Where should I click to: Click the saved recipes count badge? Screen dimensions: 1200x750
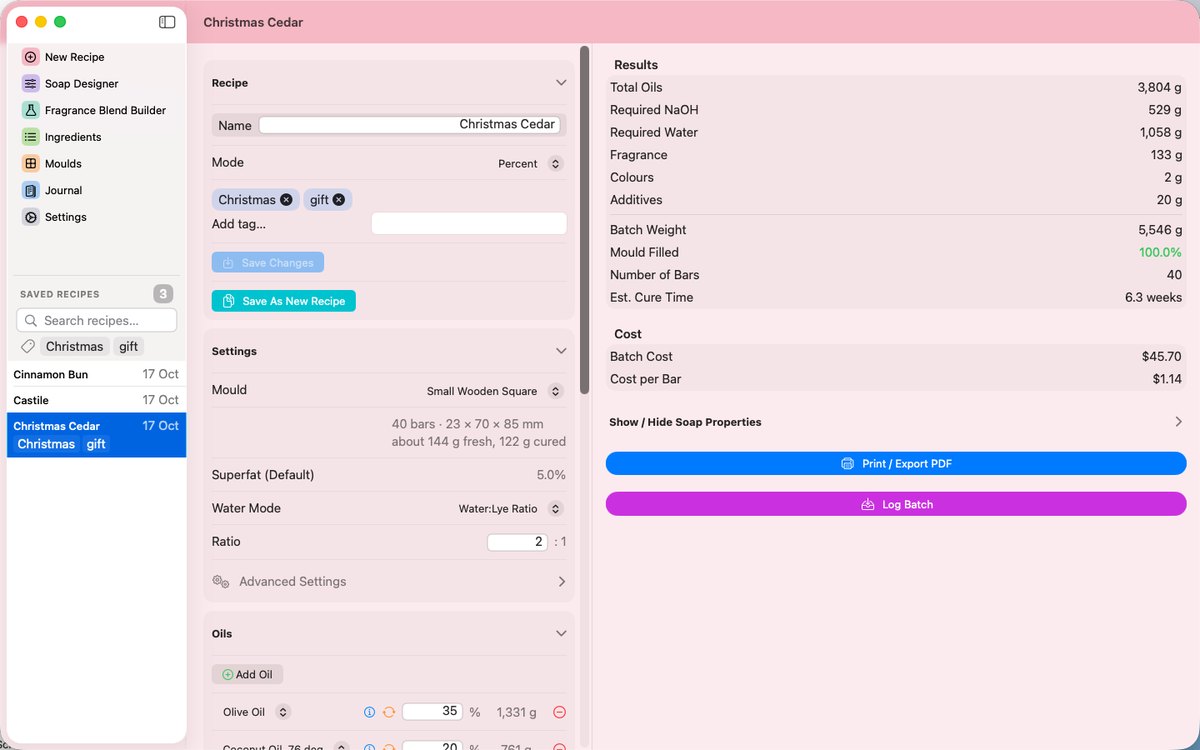[x=163, y=294]
